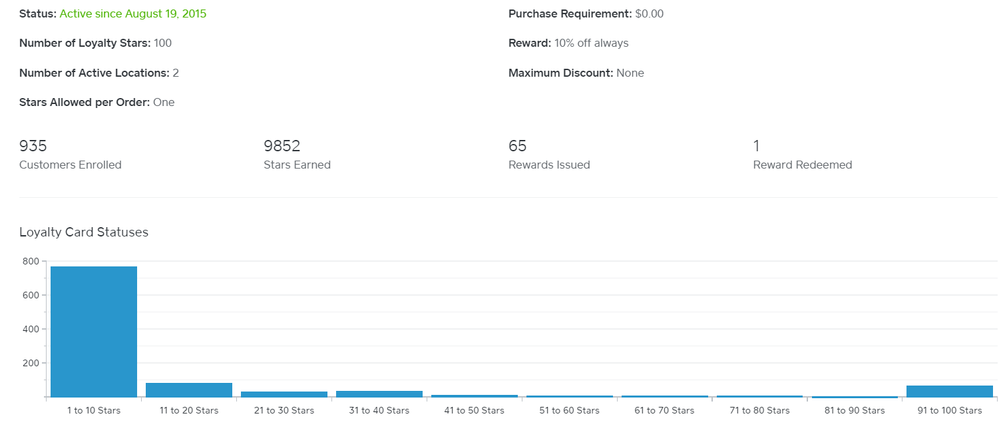Click the 9852 Stars Earned stat
999x431 pixels.
pos(297,154)
